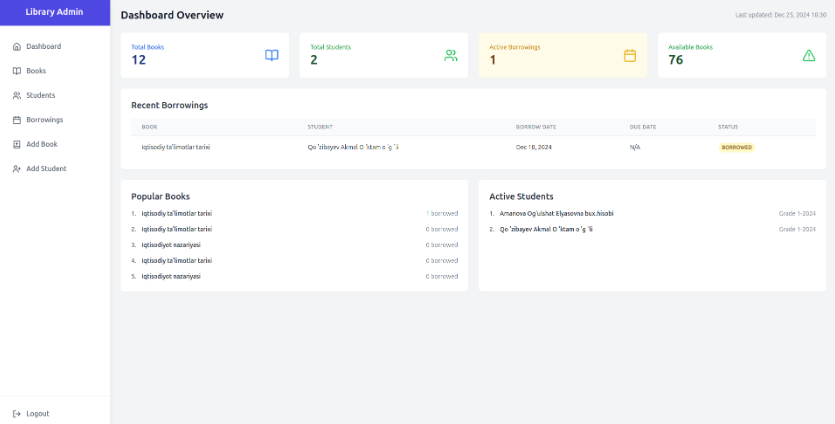Click the Add Student icon in sidebar
The height and width of the screenshot is (424, 835).
click(16, 169)
